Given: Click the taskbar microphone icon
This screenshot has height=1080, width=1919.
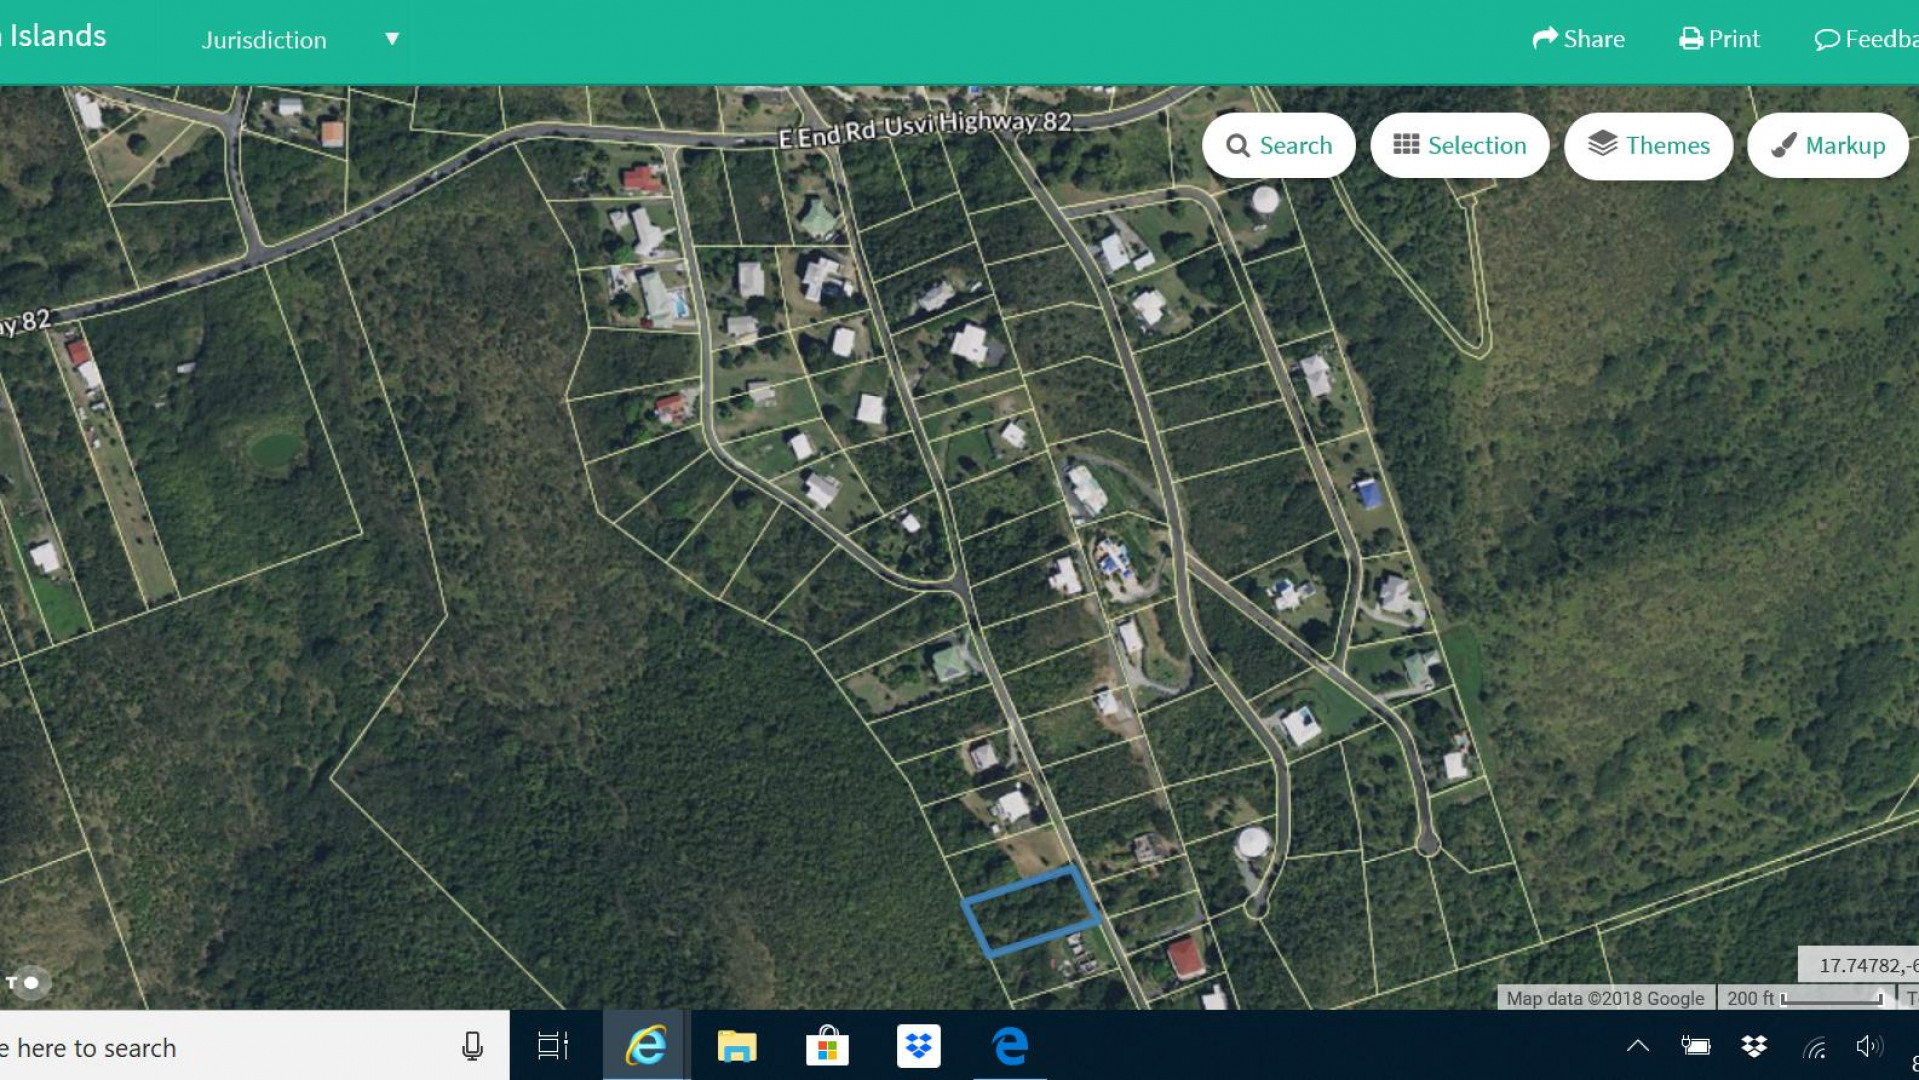Looking at the screenshot, I should click(x=472, y=1046).
